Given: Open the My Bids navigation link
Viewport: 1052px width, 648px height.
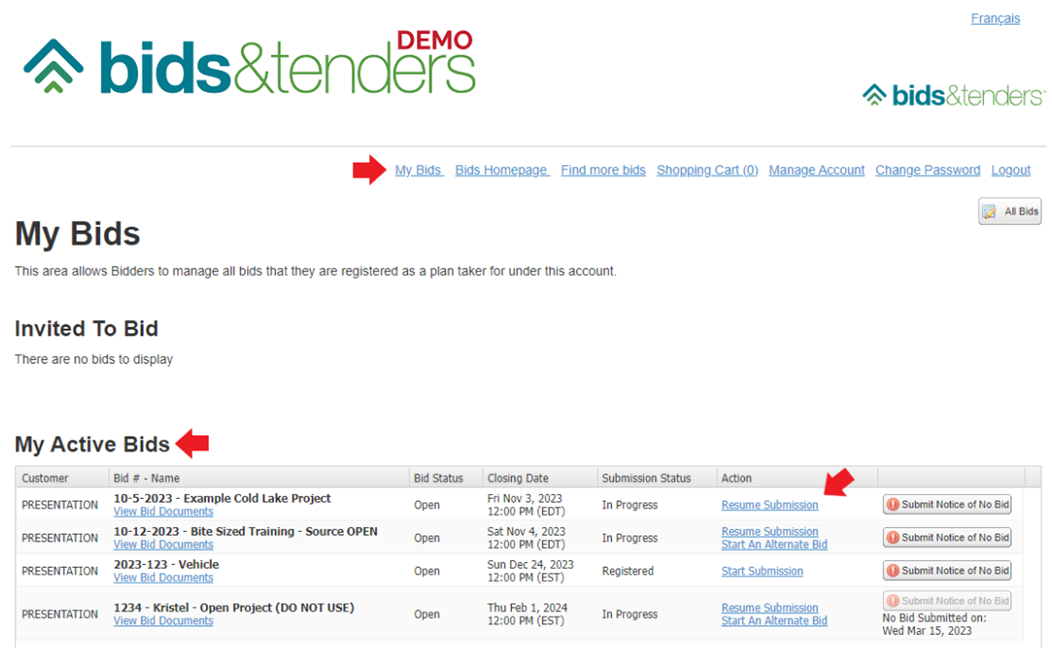Looking at the screenshot, I should click(418, 170).
